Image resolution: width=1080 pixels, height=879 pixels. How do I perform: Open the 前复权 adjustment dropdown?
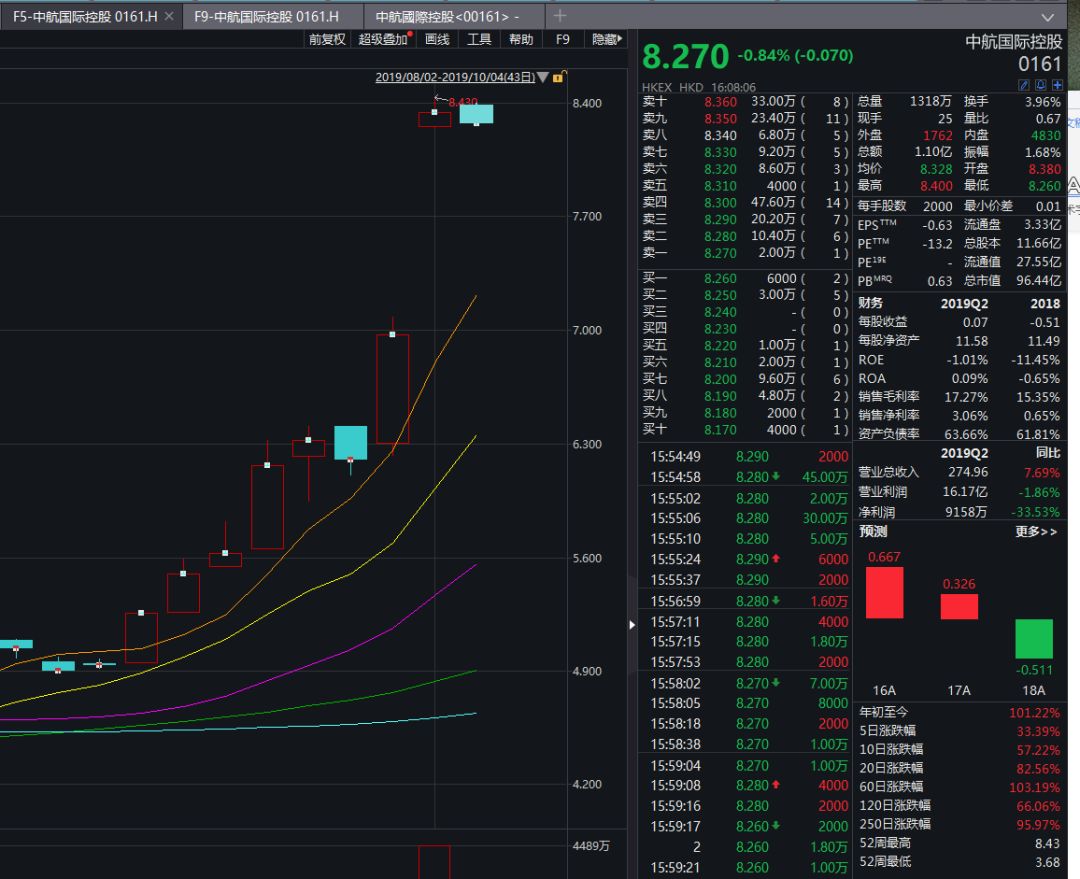tap(327, 39)
